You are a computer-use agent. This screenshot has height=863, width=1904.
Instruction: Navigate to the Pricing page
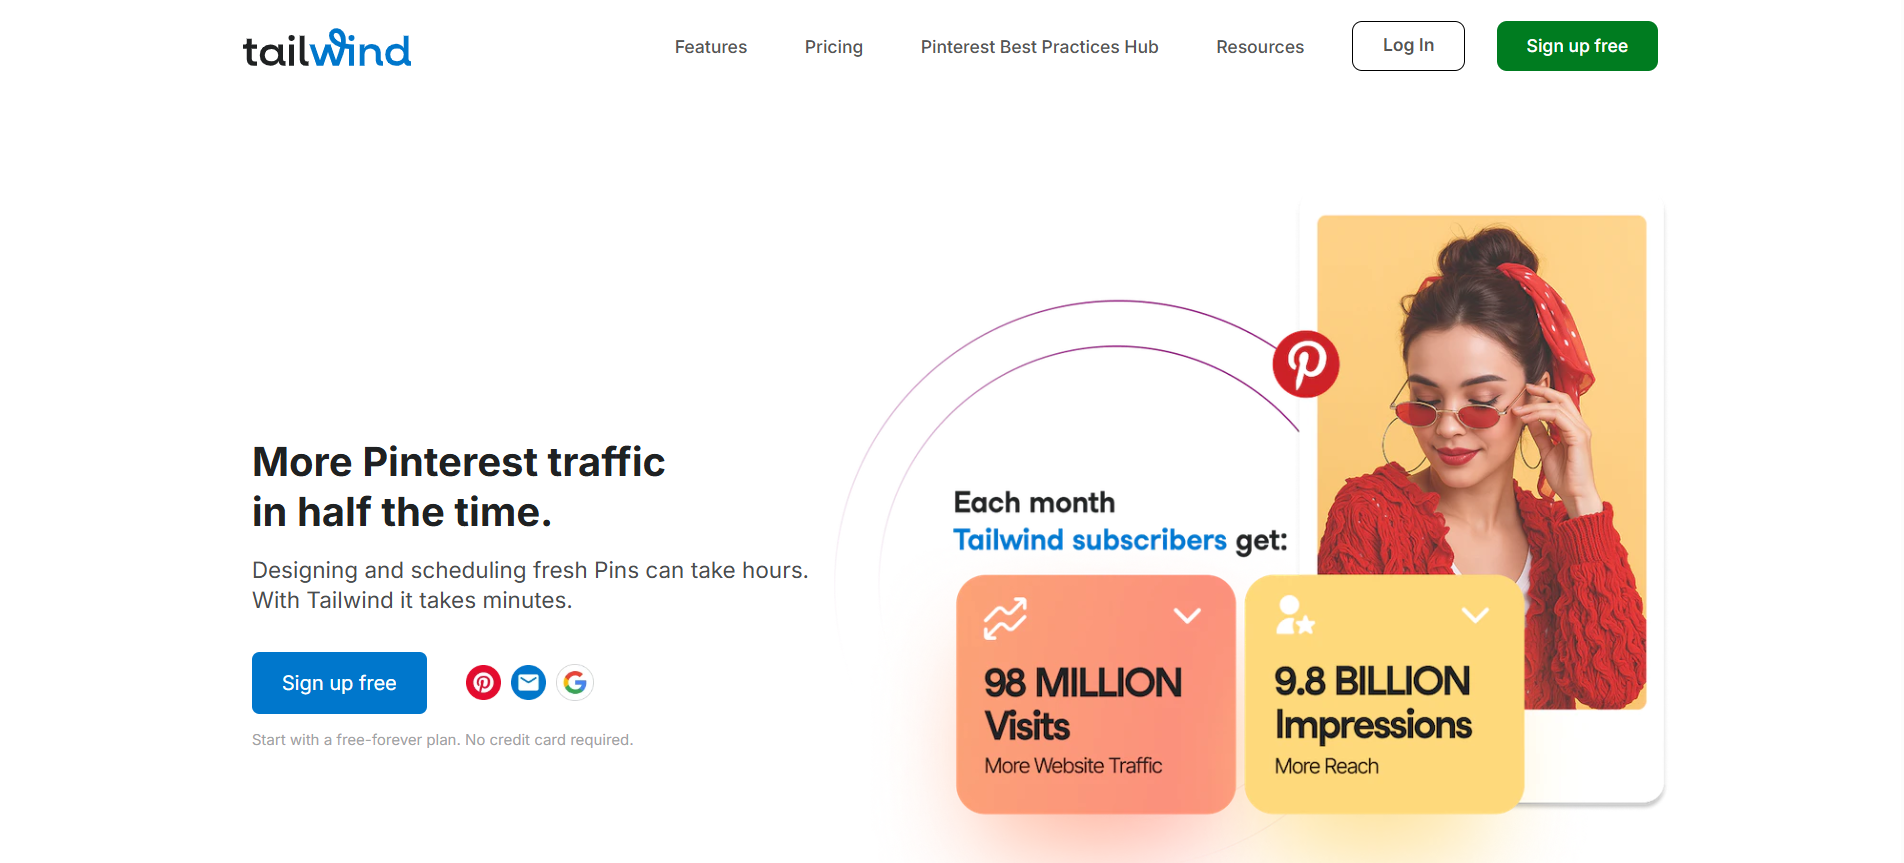point(833,46)
